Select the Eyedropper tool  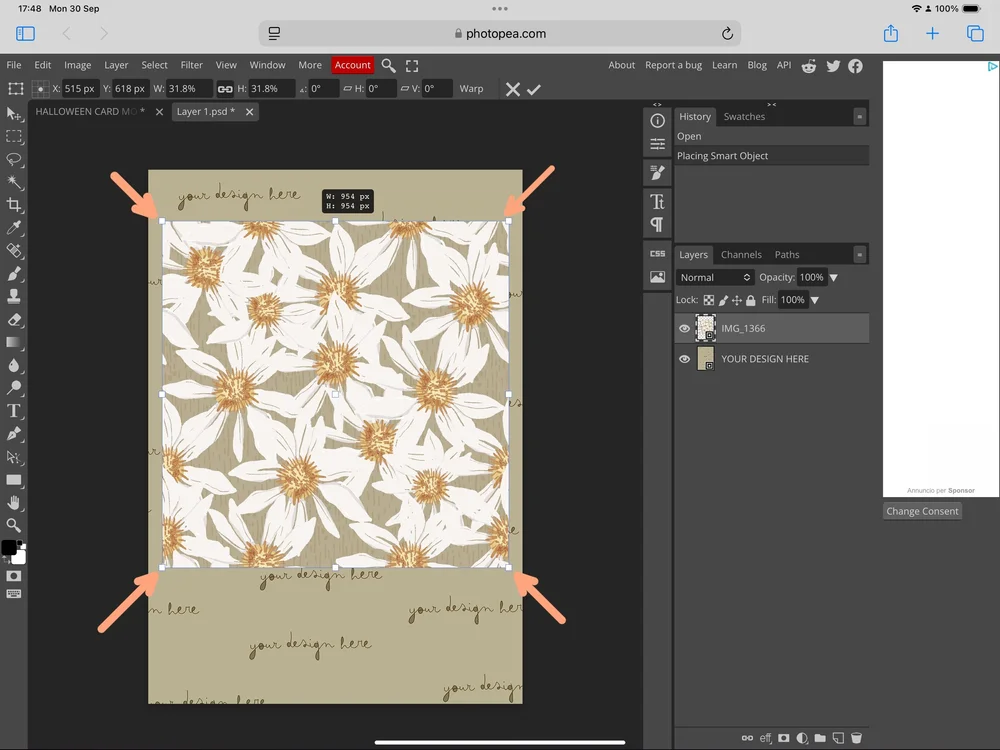tap(14, 228)
